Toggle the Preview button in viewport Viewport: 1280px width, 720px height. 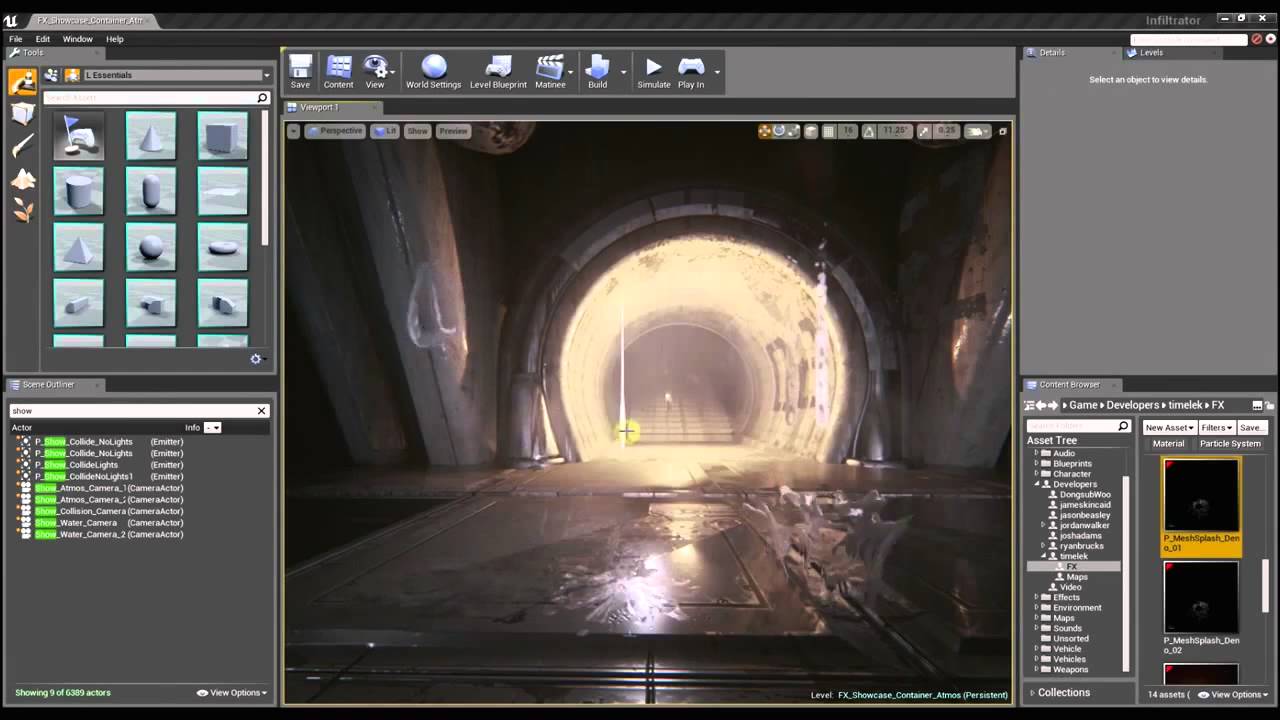click(453, 131)
